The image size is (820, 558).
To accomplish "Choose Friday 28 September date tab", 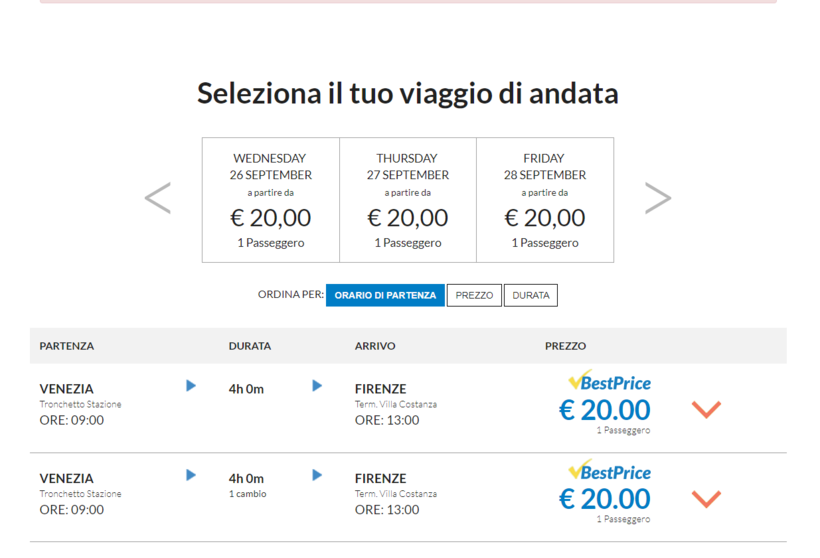I will point(544,200).
